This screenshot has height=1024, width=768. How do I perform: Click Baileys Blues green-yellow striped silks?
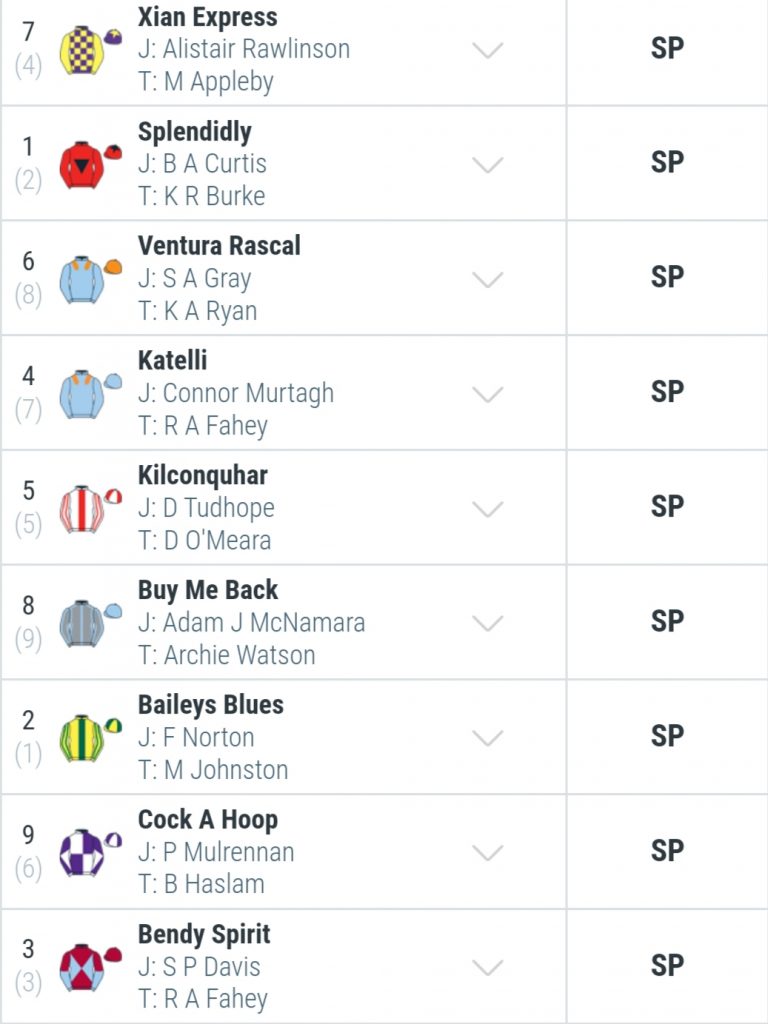(90, 738)
